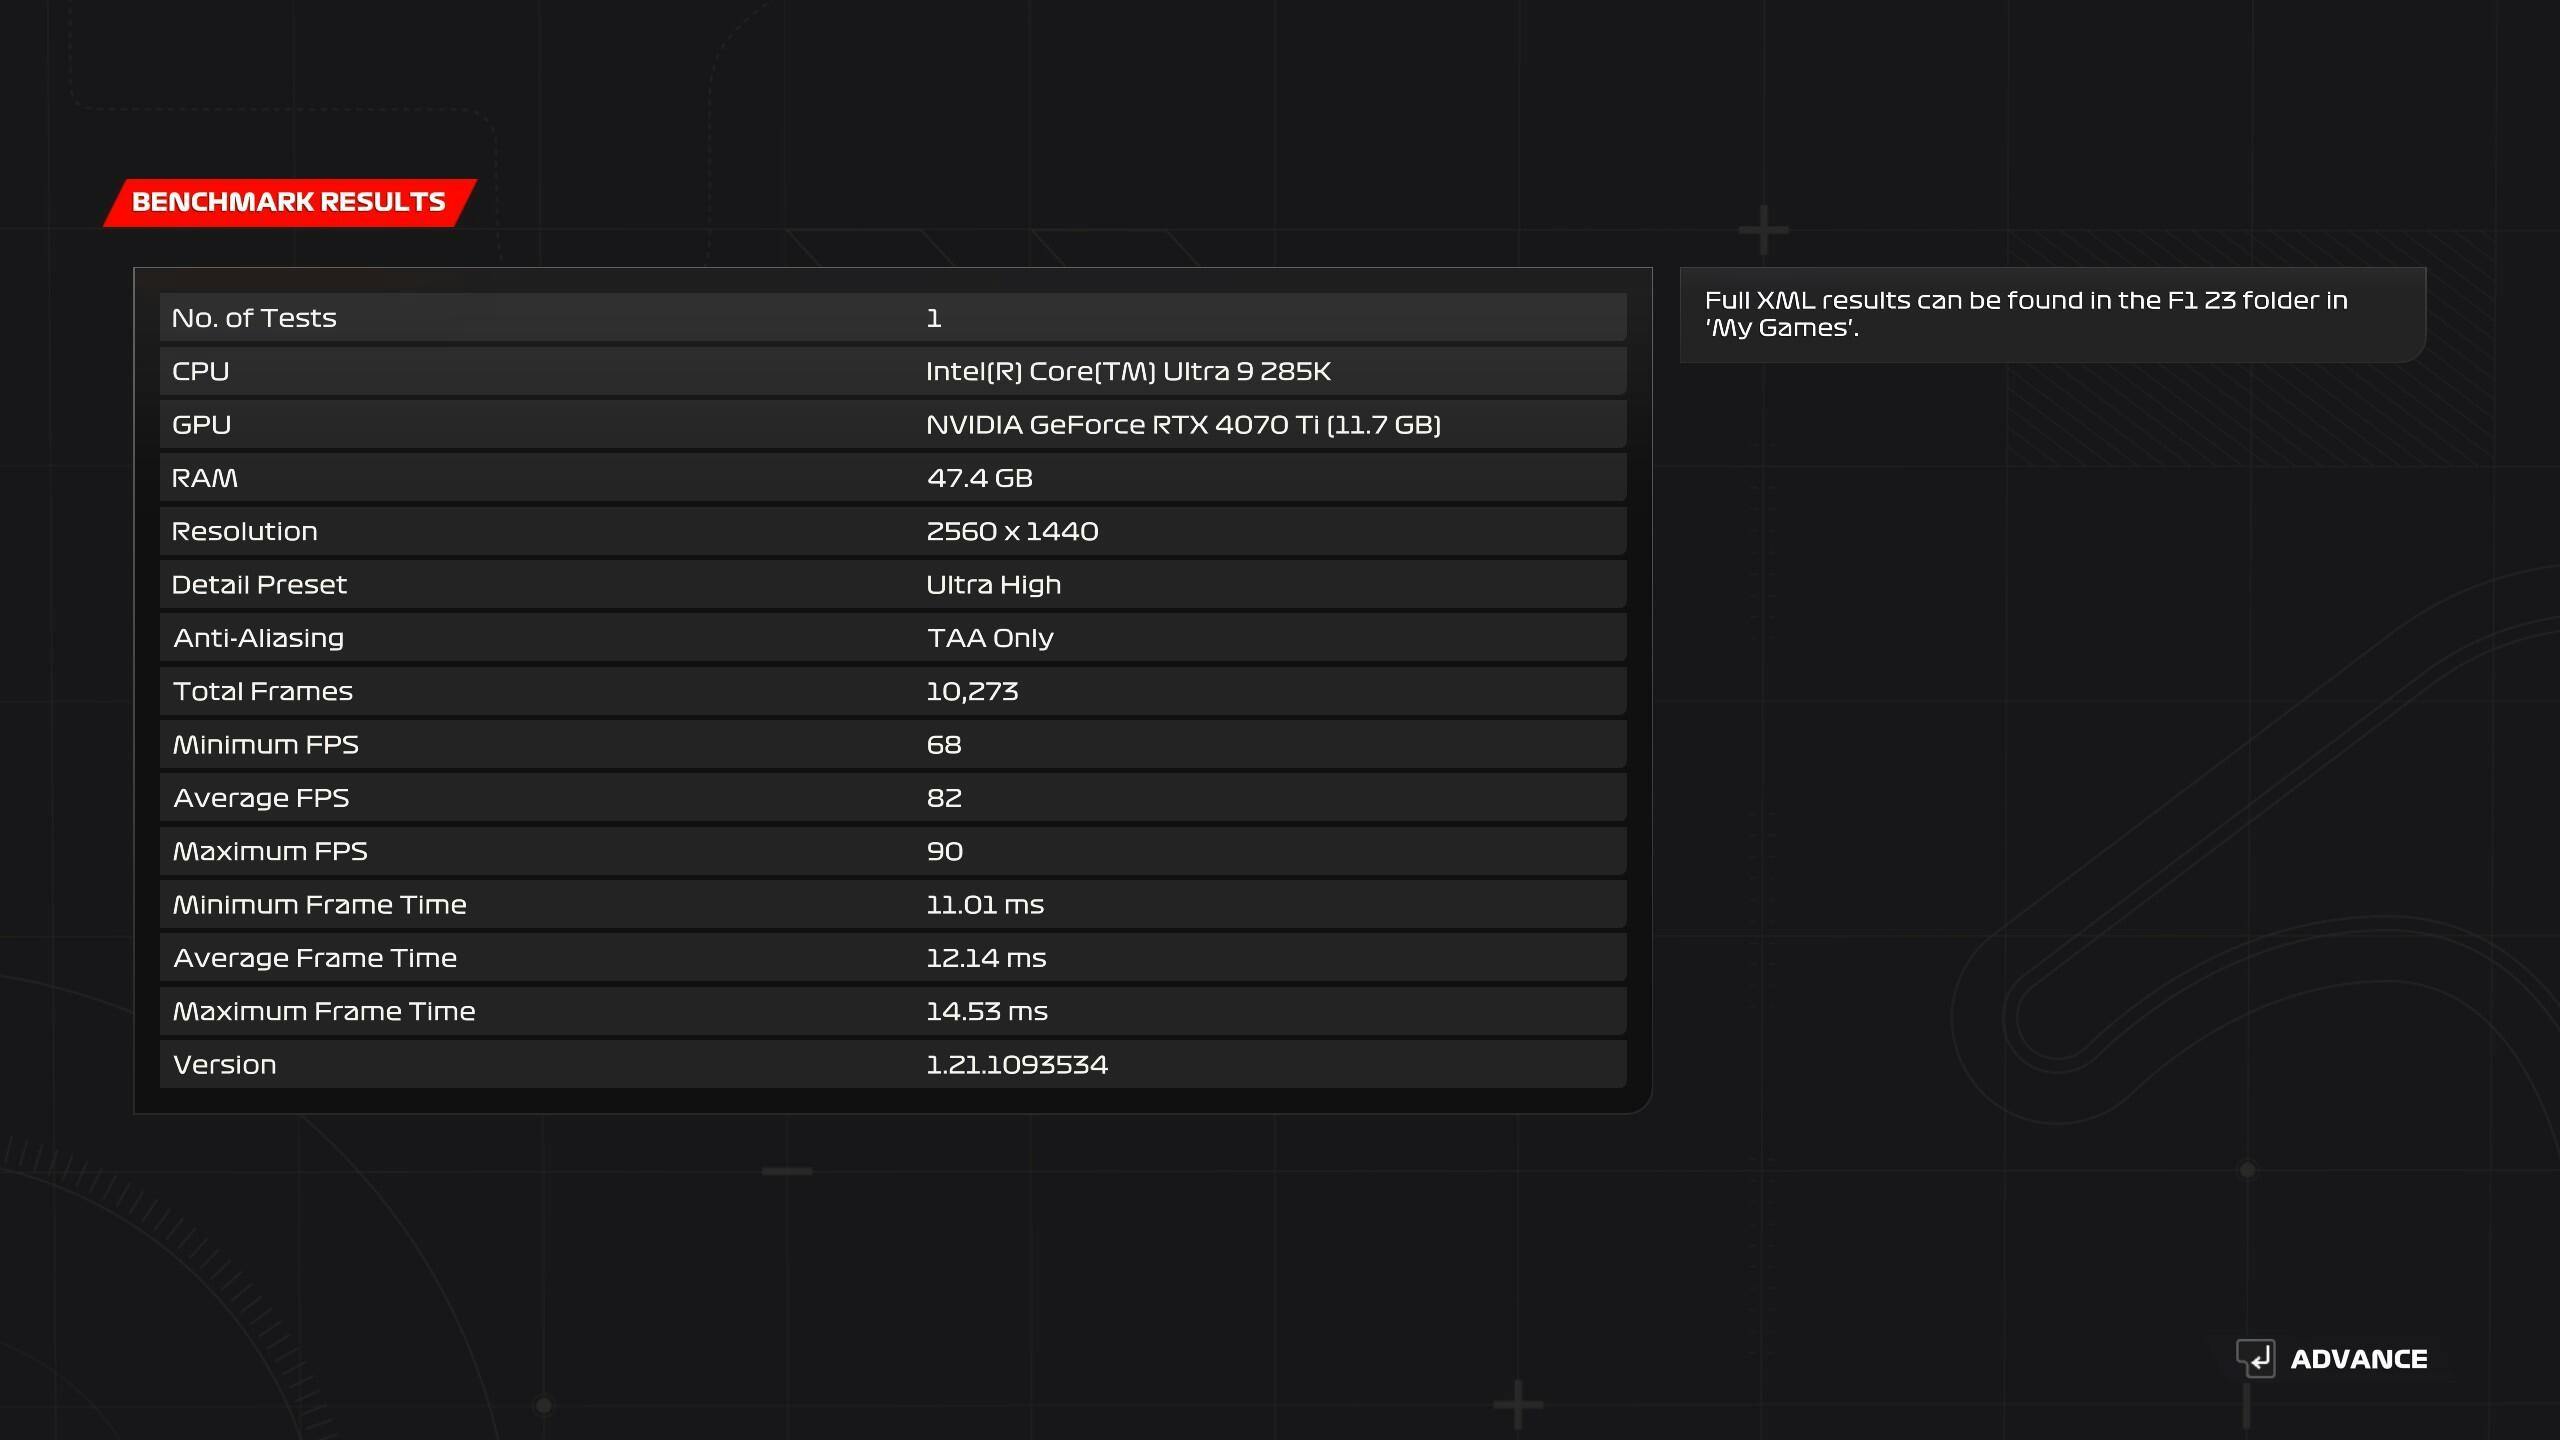Click the '12.14 ms' frame time value
This screenshot has height=1440, width=2560.
pyautogui.click(x=986, y=958)
